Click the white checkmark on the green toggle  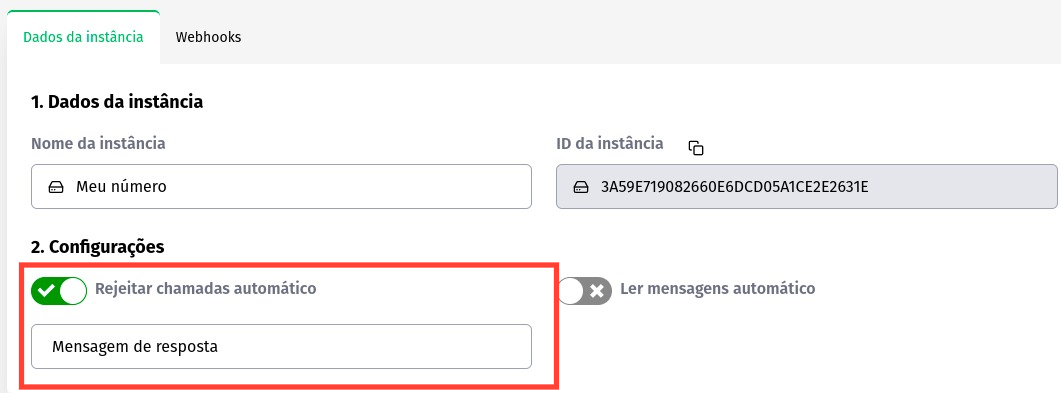[x=46, y=291]
